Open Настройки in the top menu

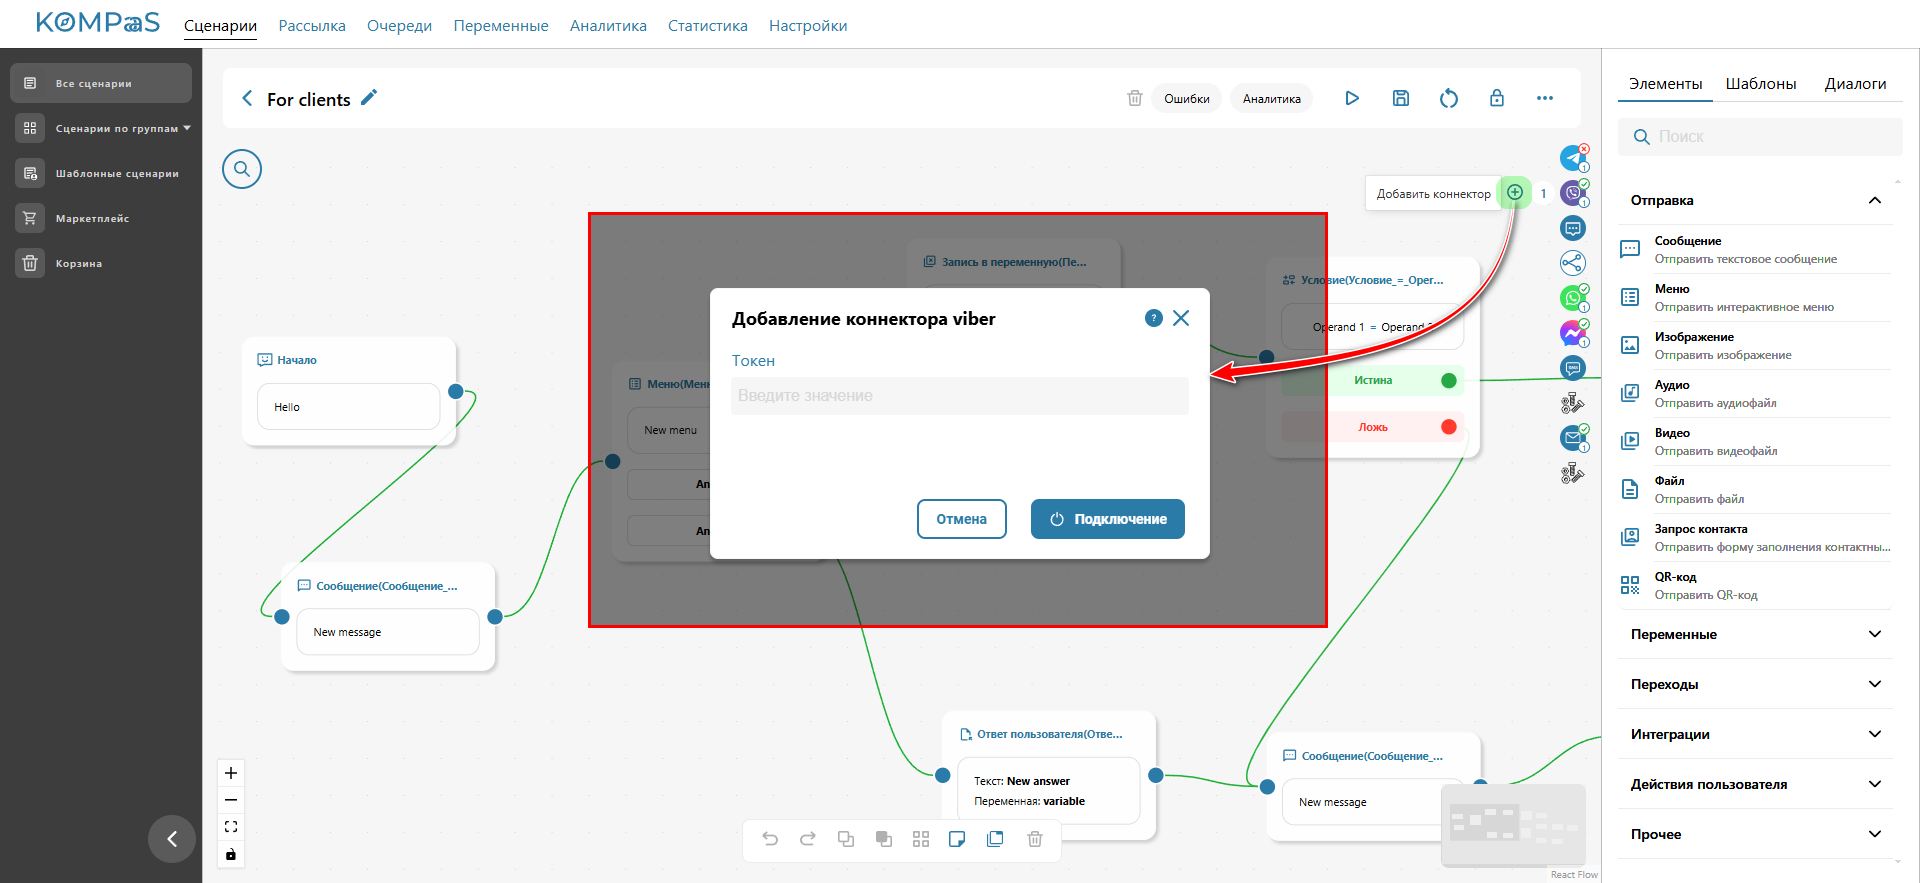[808, 26]
